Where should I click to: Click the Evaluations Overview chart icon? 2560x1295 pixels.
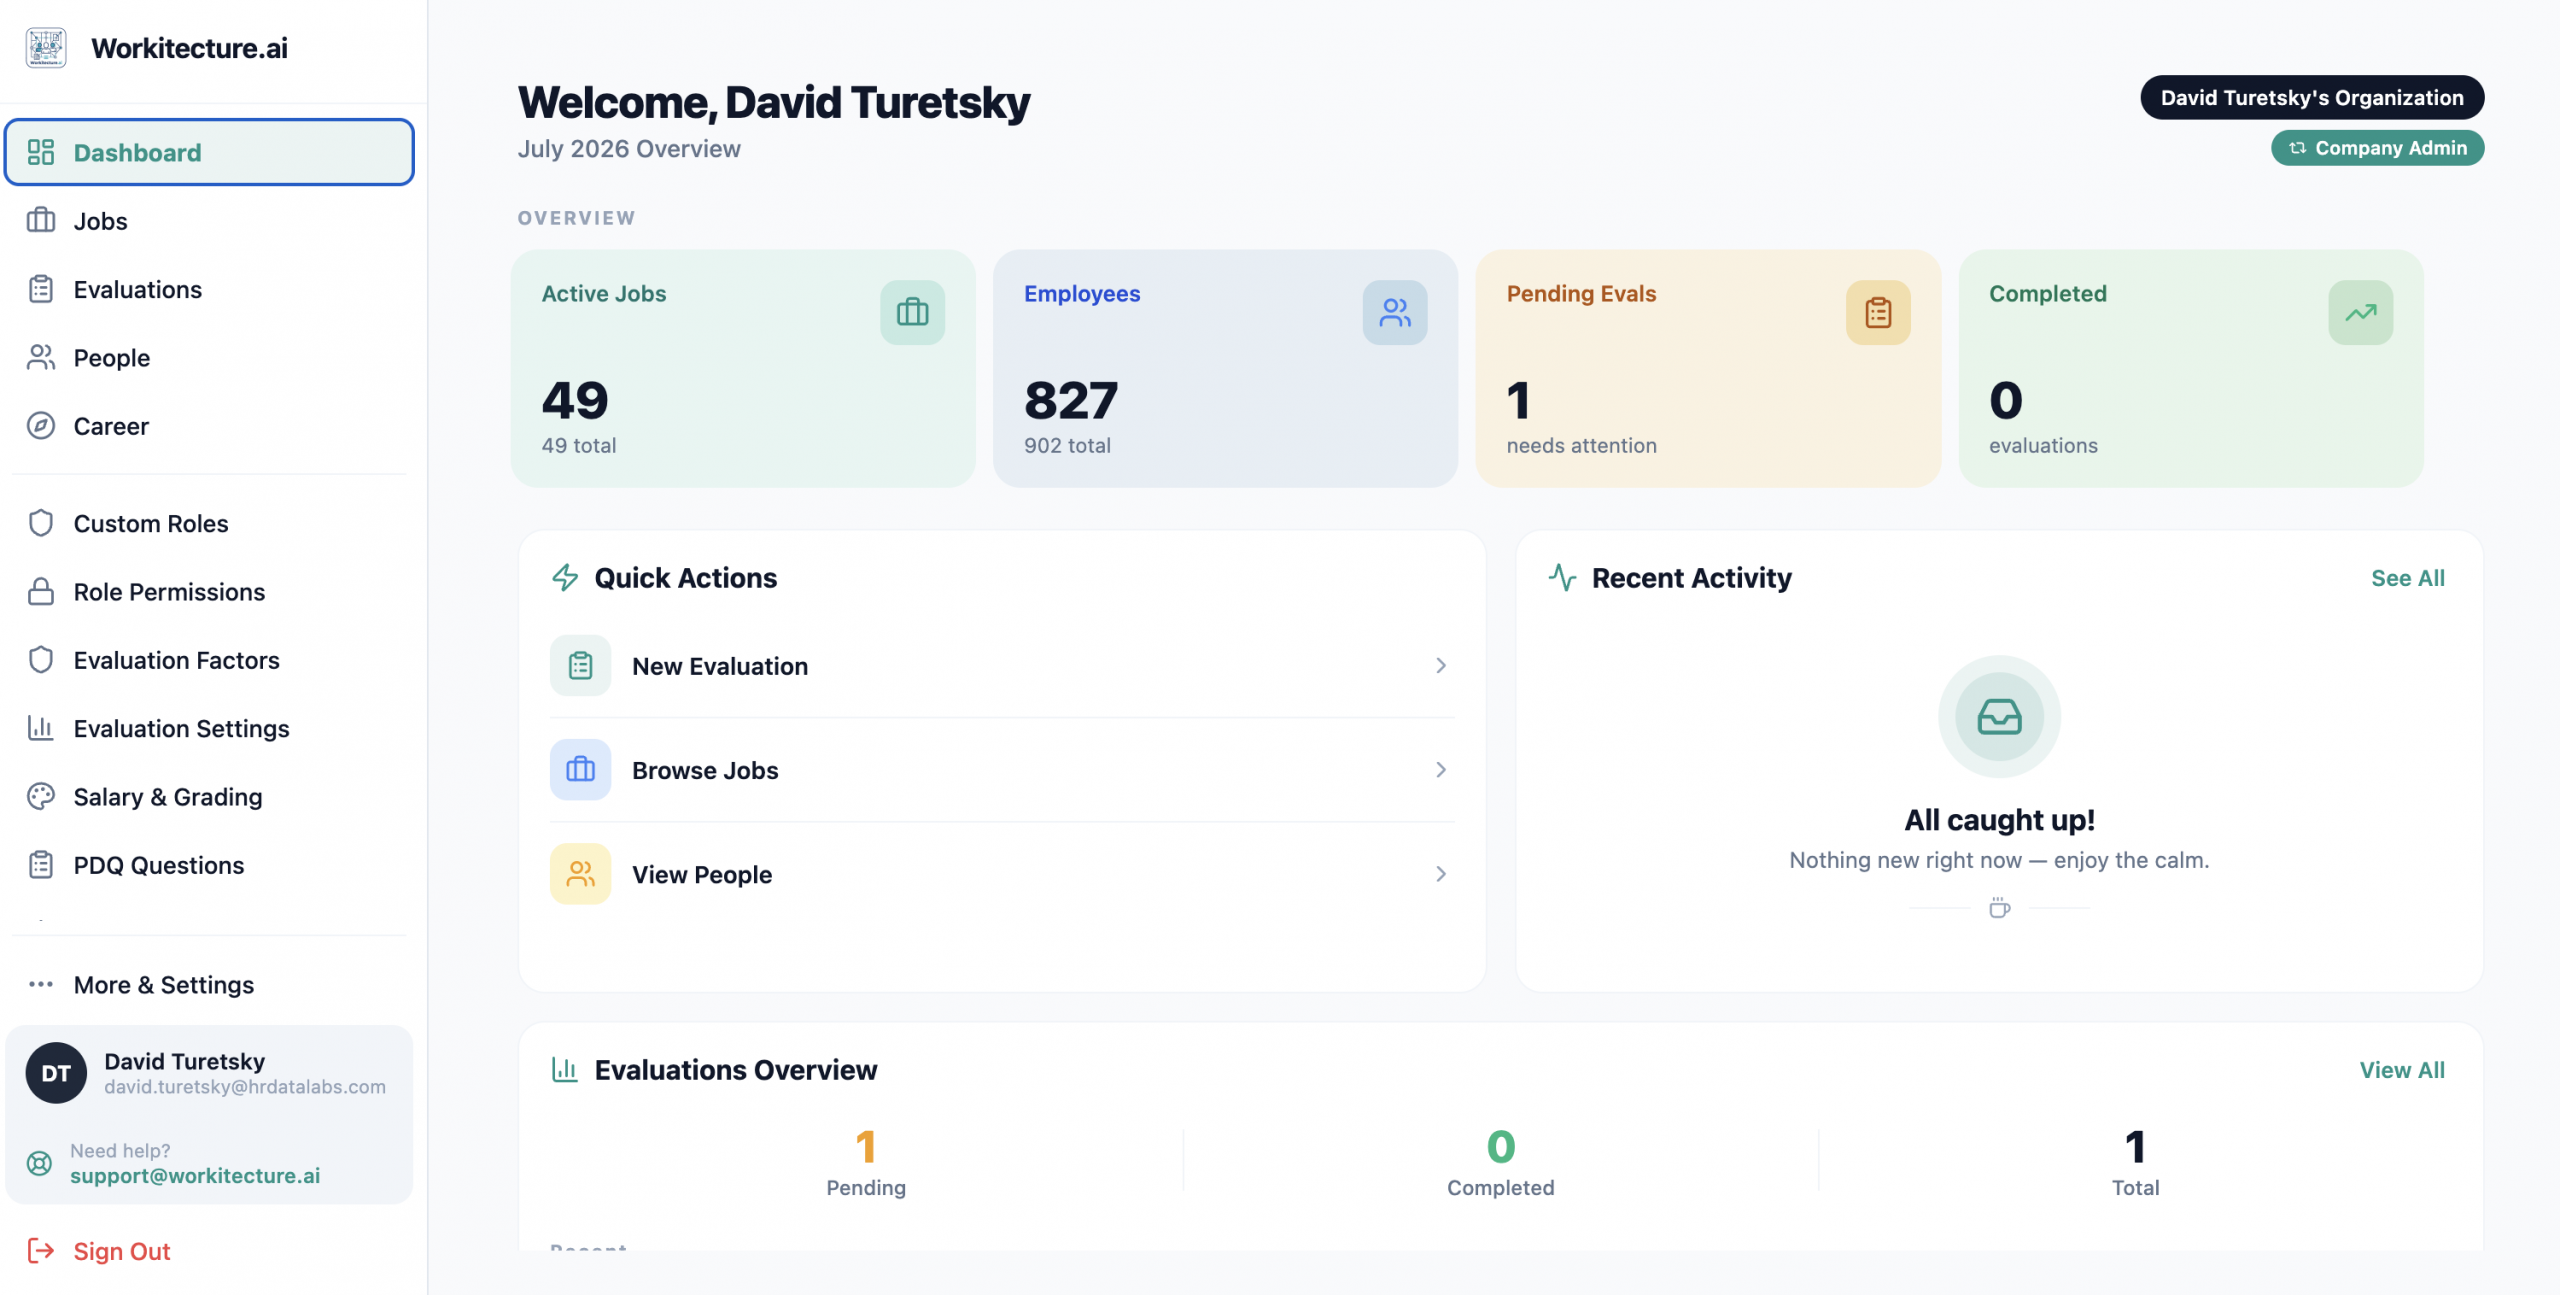pyautogui.click(x=565, y=1070)
